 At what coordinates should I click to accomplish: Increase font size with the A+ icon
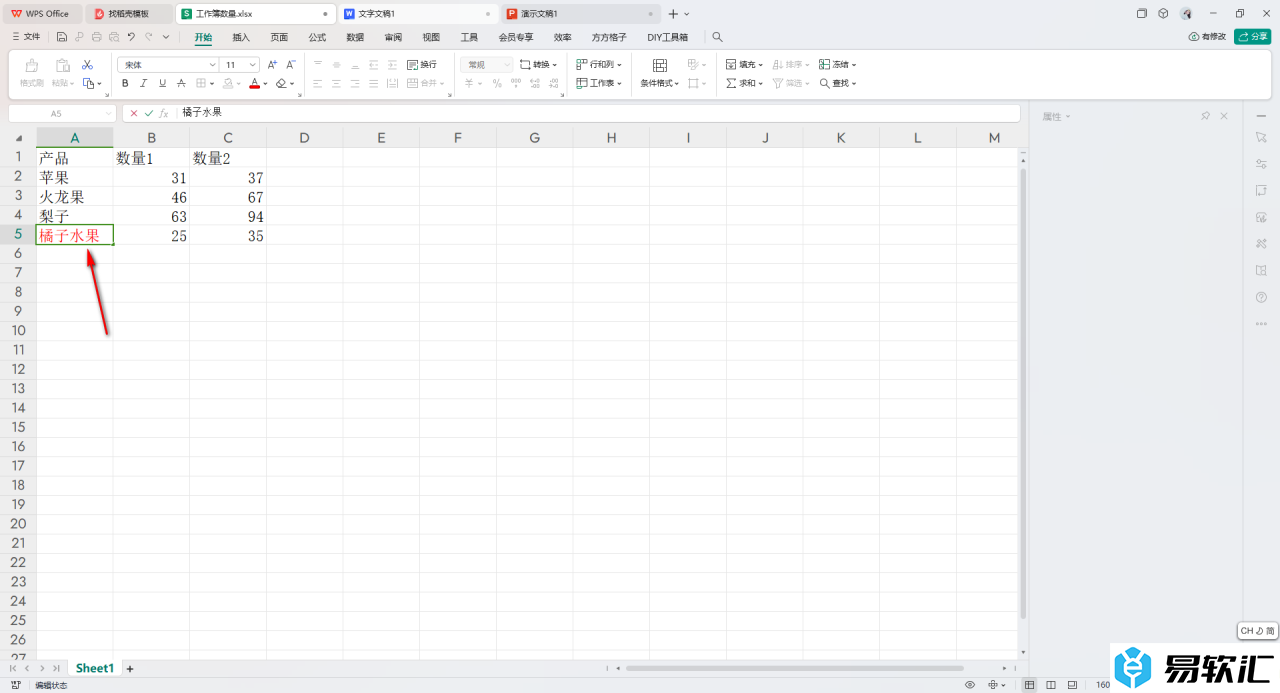click(x=273, y=64)
